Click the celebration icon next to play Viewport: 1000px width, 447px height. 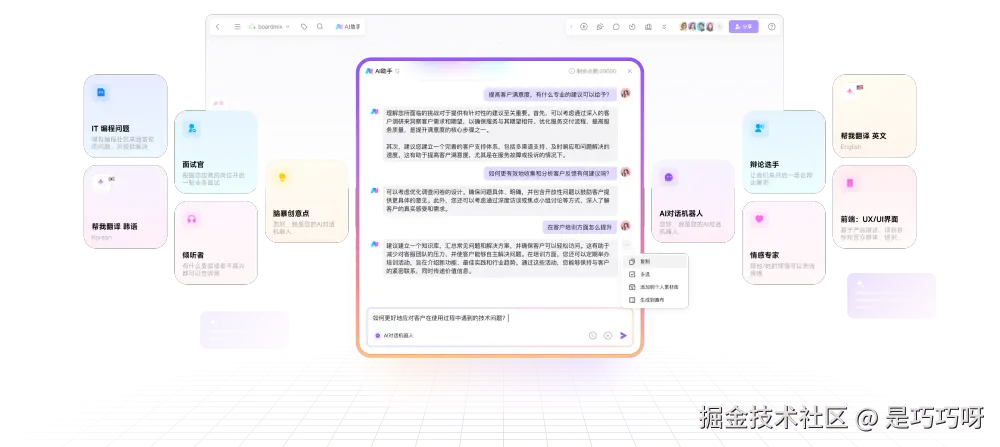click(x=600, y=27)
